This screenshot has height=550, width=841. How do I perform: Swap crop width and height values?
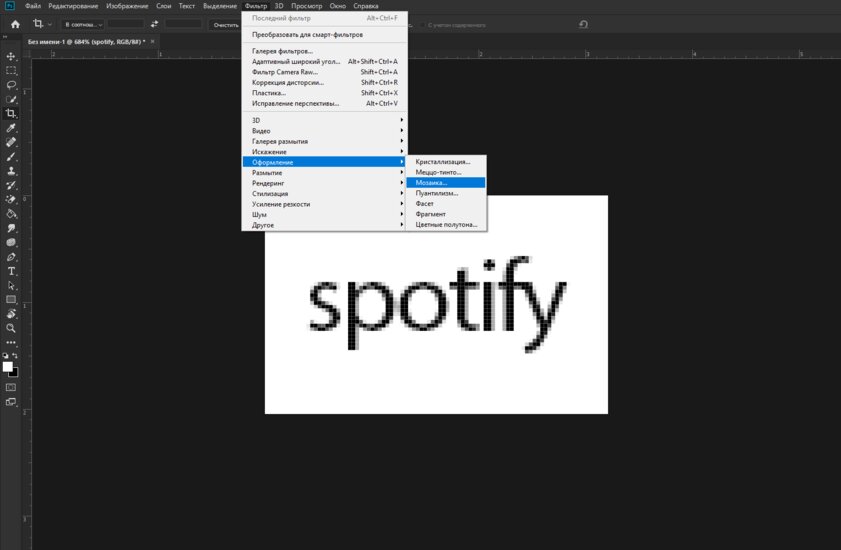[154, 24]
